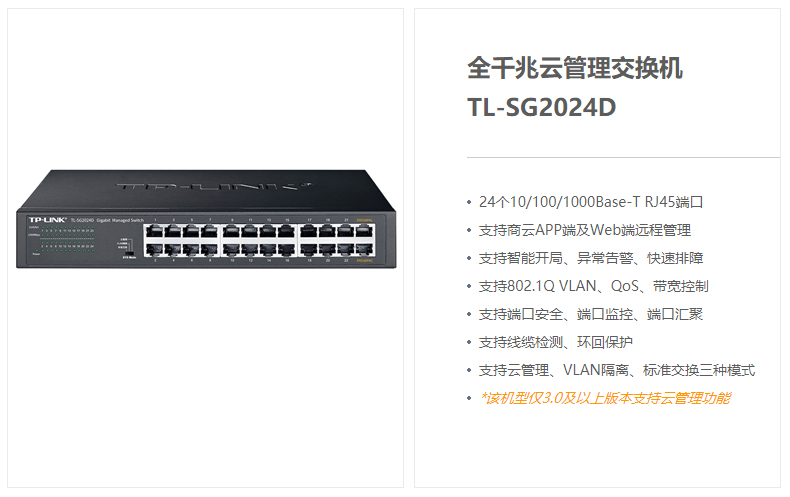Click the model name TL-SG2024D
This screenshot has width=790, height=497.
[542, 107]
